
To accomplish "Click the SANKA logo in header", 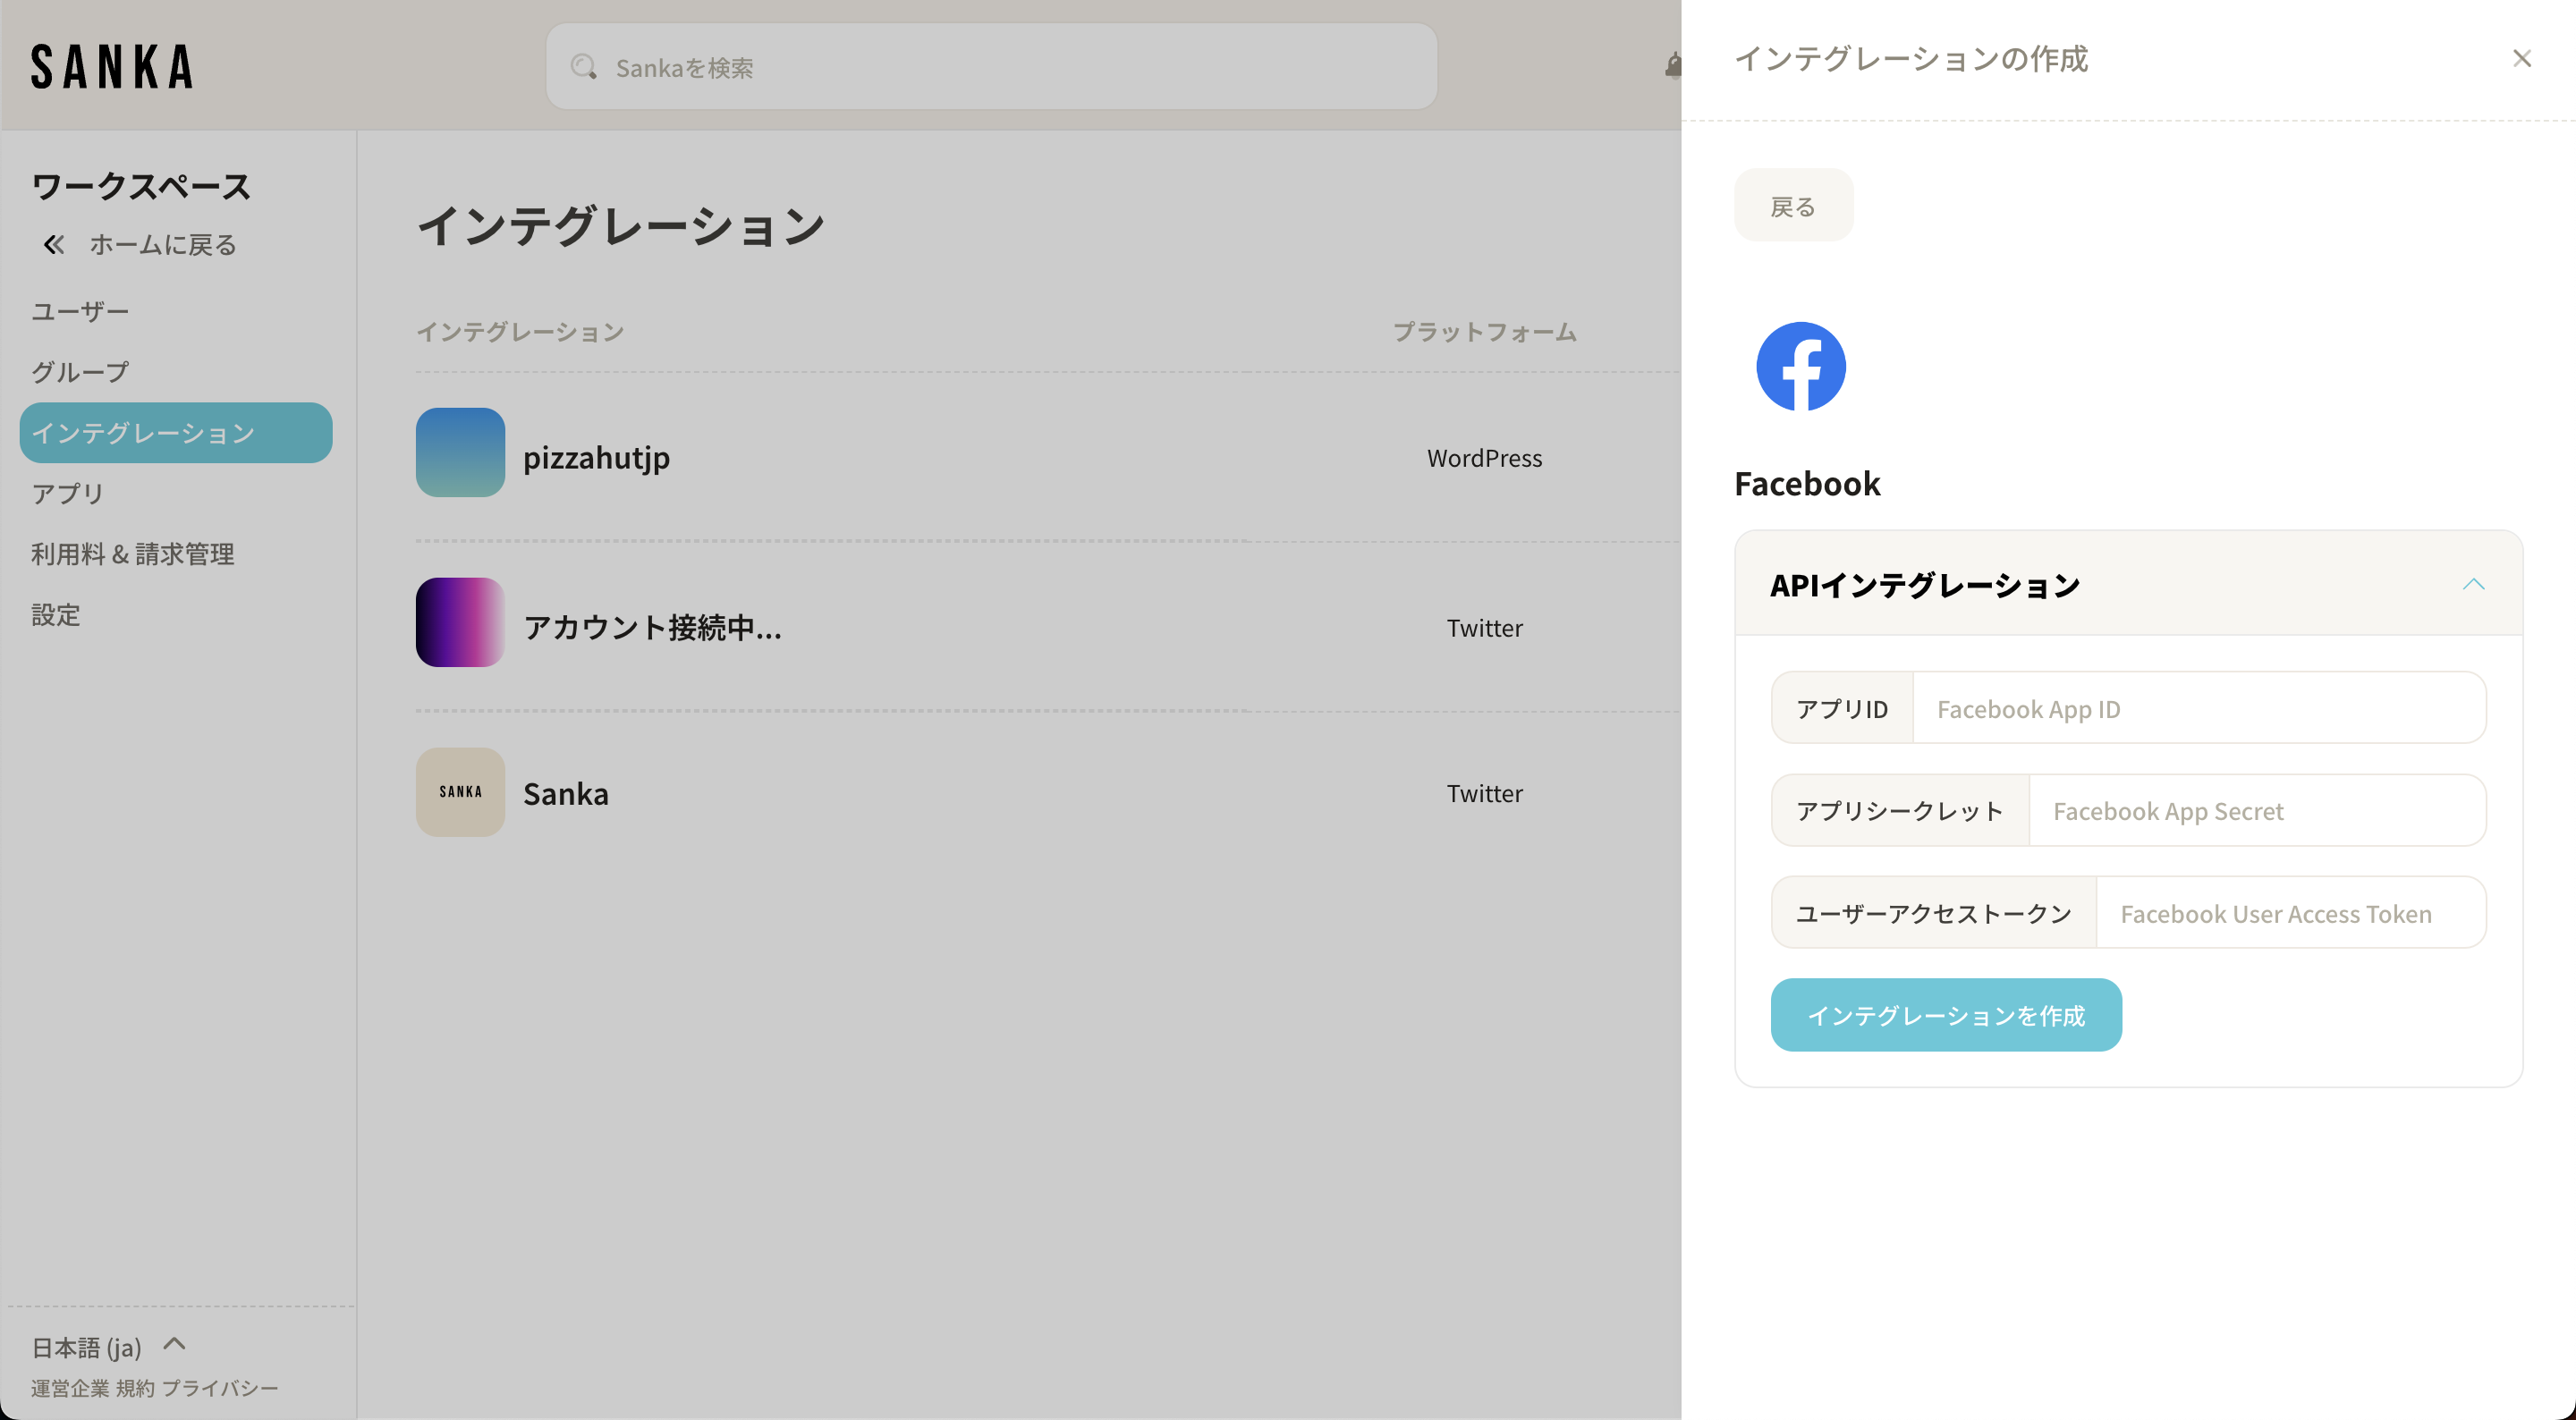I will pyautogui.click(x=112, y=66).
